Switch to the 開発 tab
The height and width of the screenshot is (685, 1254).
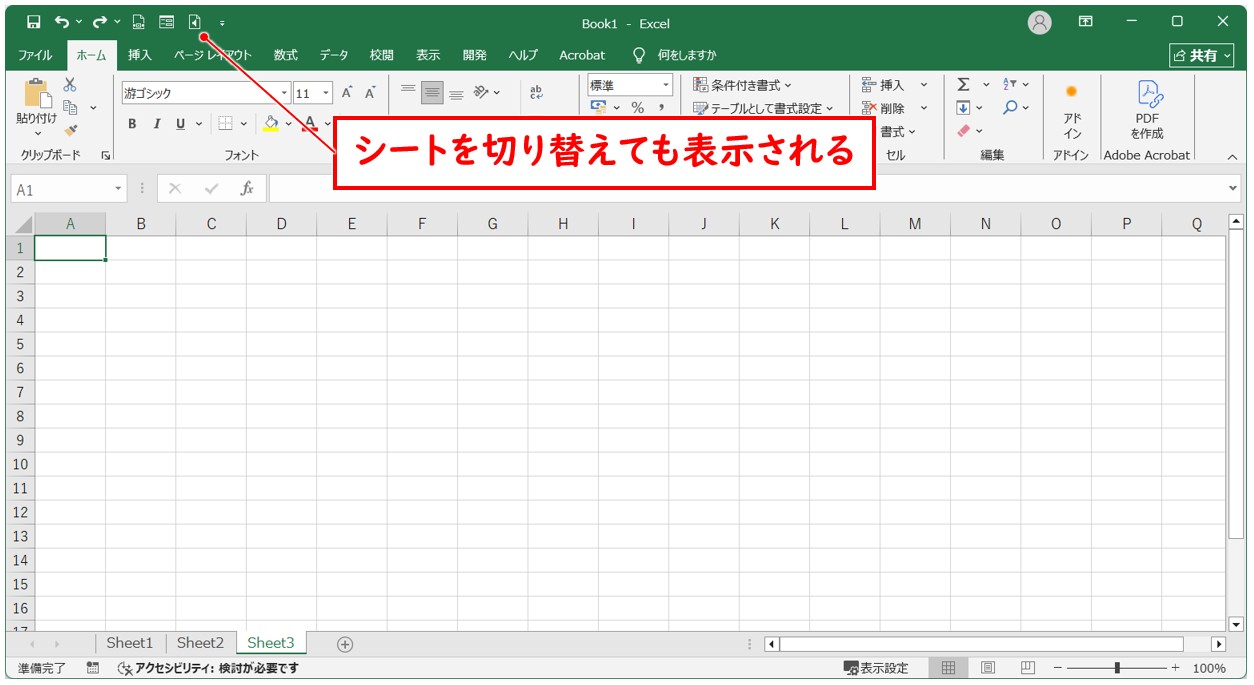coord(475,55)
